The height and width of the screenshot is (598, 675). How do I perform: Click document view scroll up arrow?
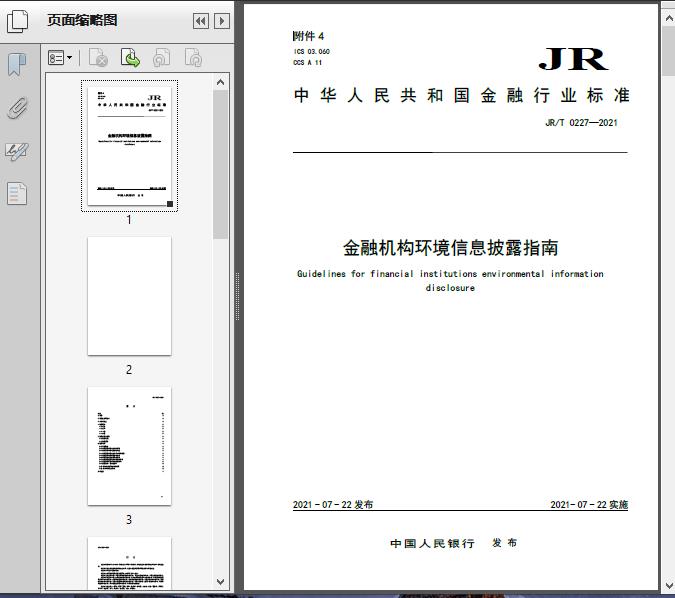pyautogui.click(x=669, y=18)
